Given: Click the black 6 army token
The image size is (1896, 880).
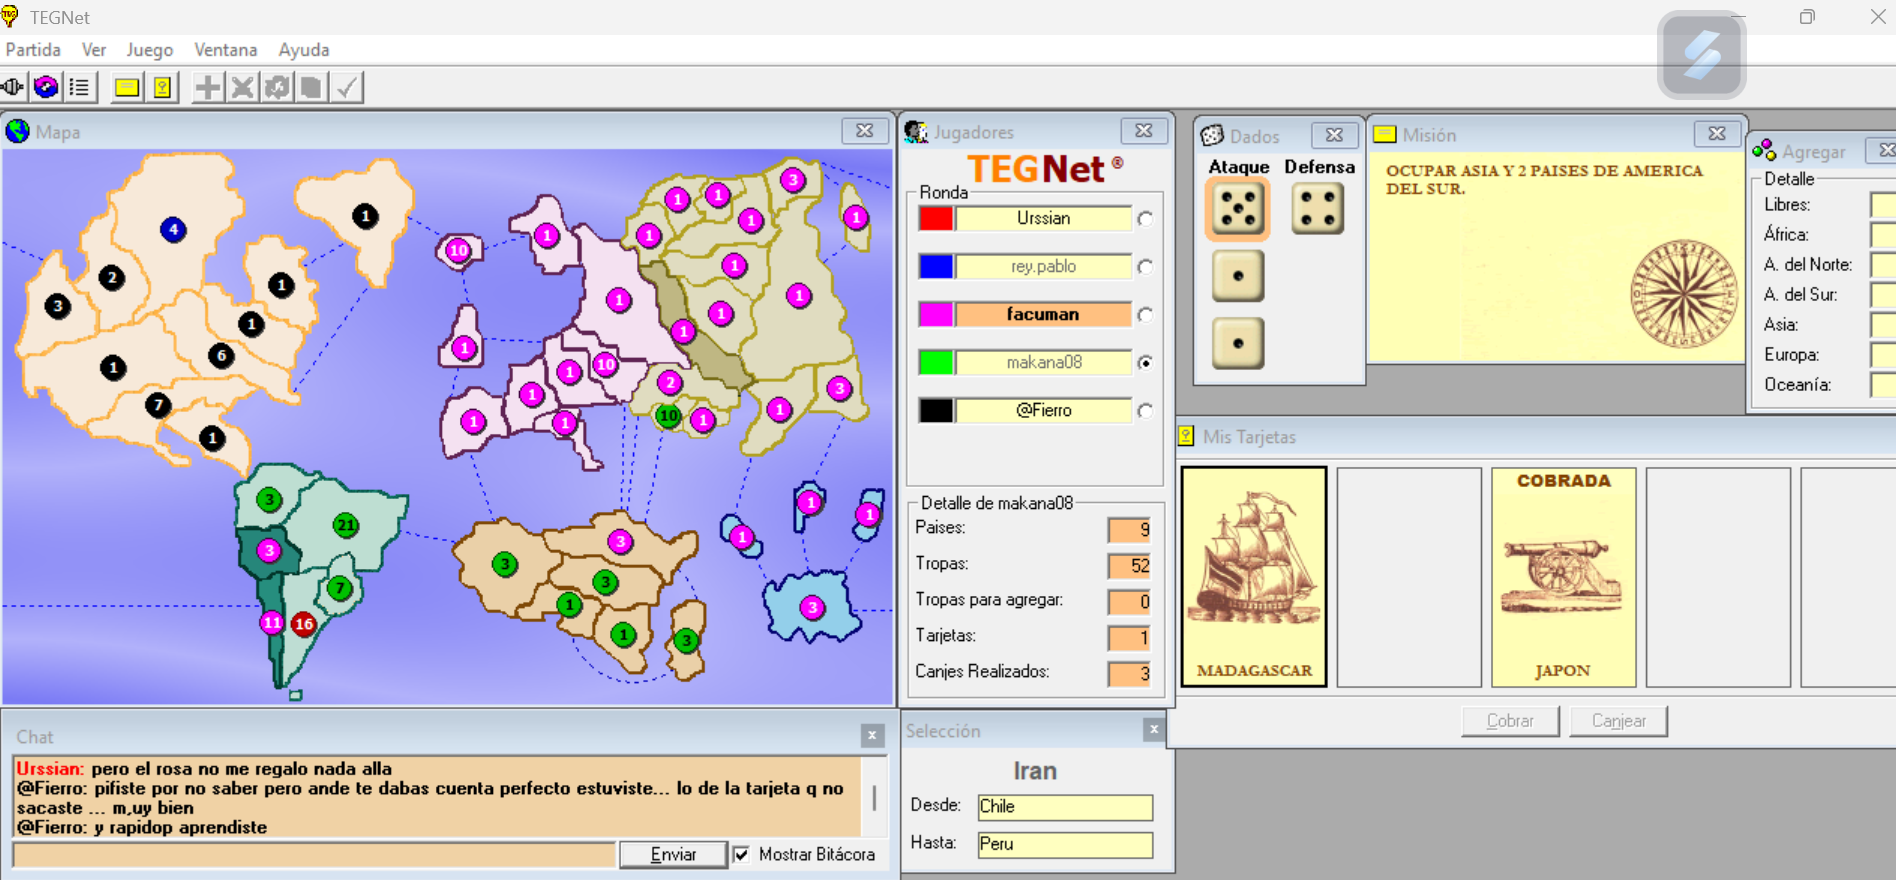Looking at the screenshot, I should click(222, 355).
